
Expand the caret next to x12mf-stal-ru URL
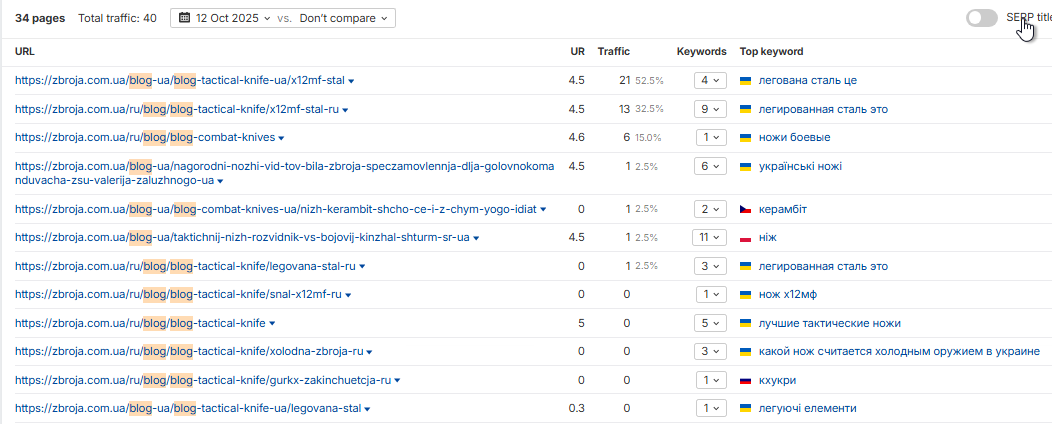point(346,110)
